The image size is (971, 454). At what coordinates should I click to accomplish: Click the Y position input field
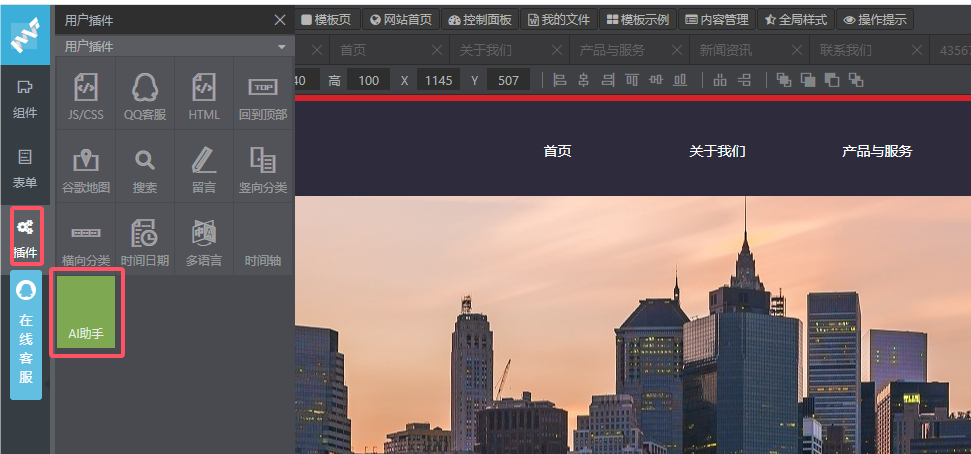pos(508,80)
